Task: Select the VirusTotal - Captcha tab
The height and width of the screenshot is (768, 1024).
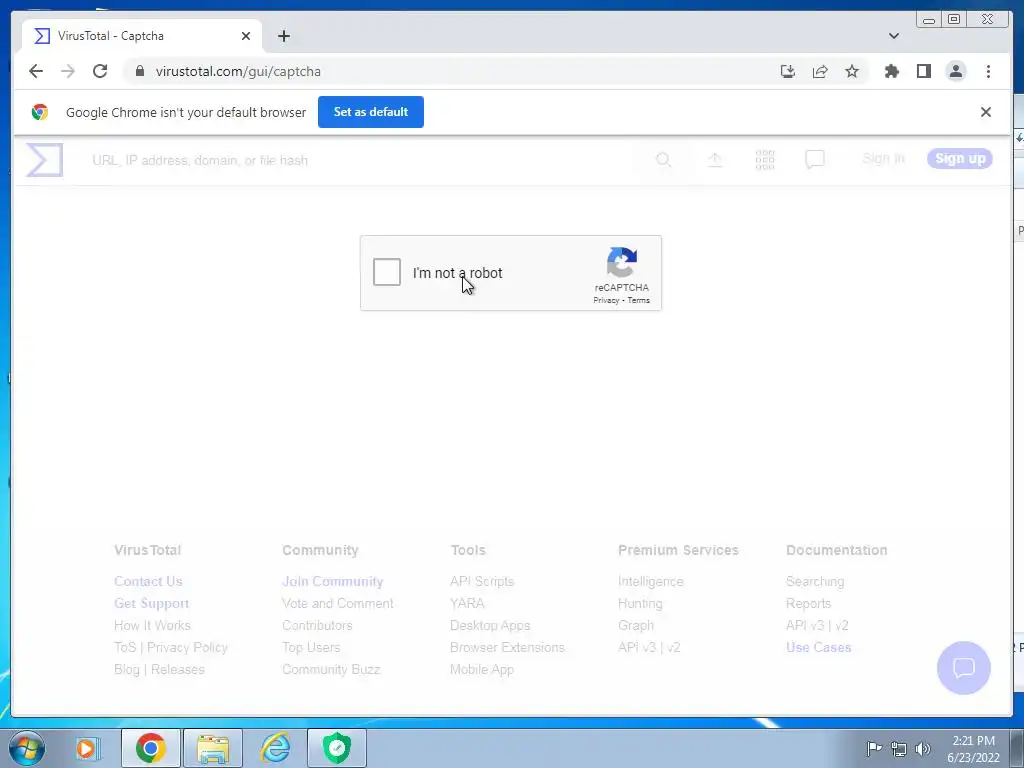Action: [142, 36]
